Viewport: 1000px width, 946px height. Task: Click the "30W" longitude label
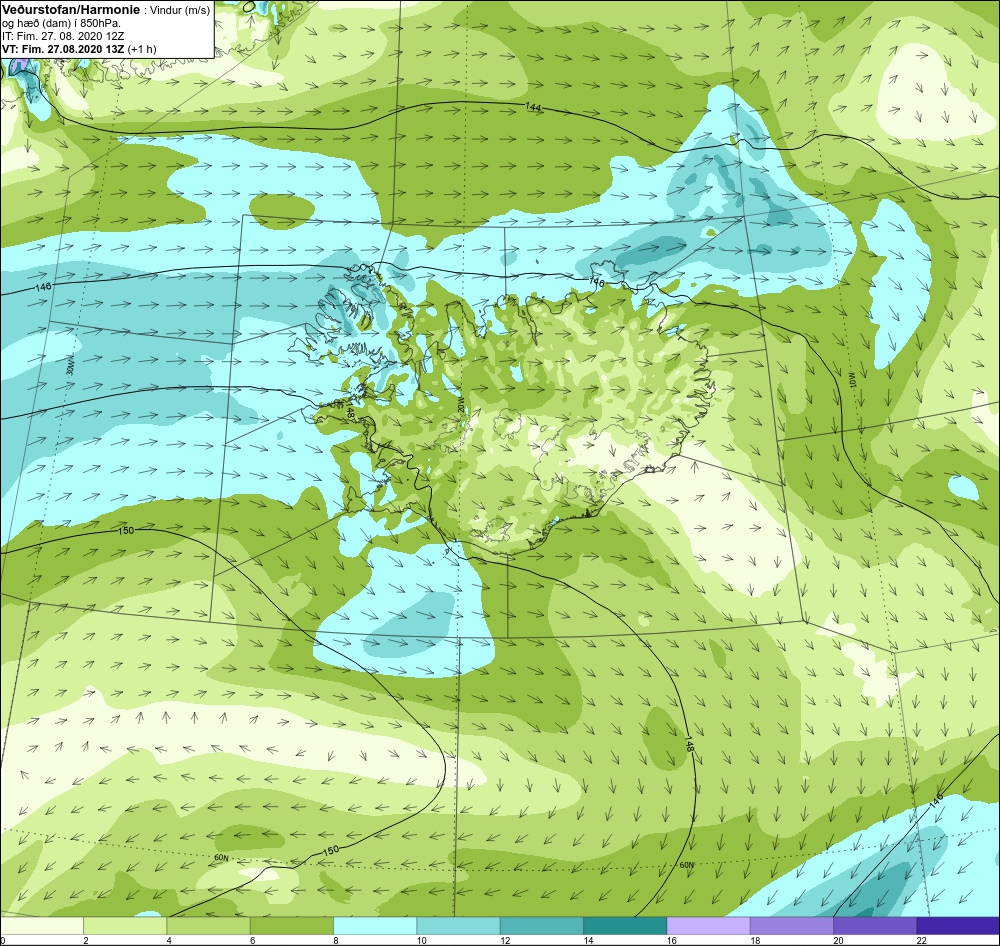tap(69, 366)
